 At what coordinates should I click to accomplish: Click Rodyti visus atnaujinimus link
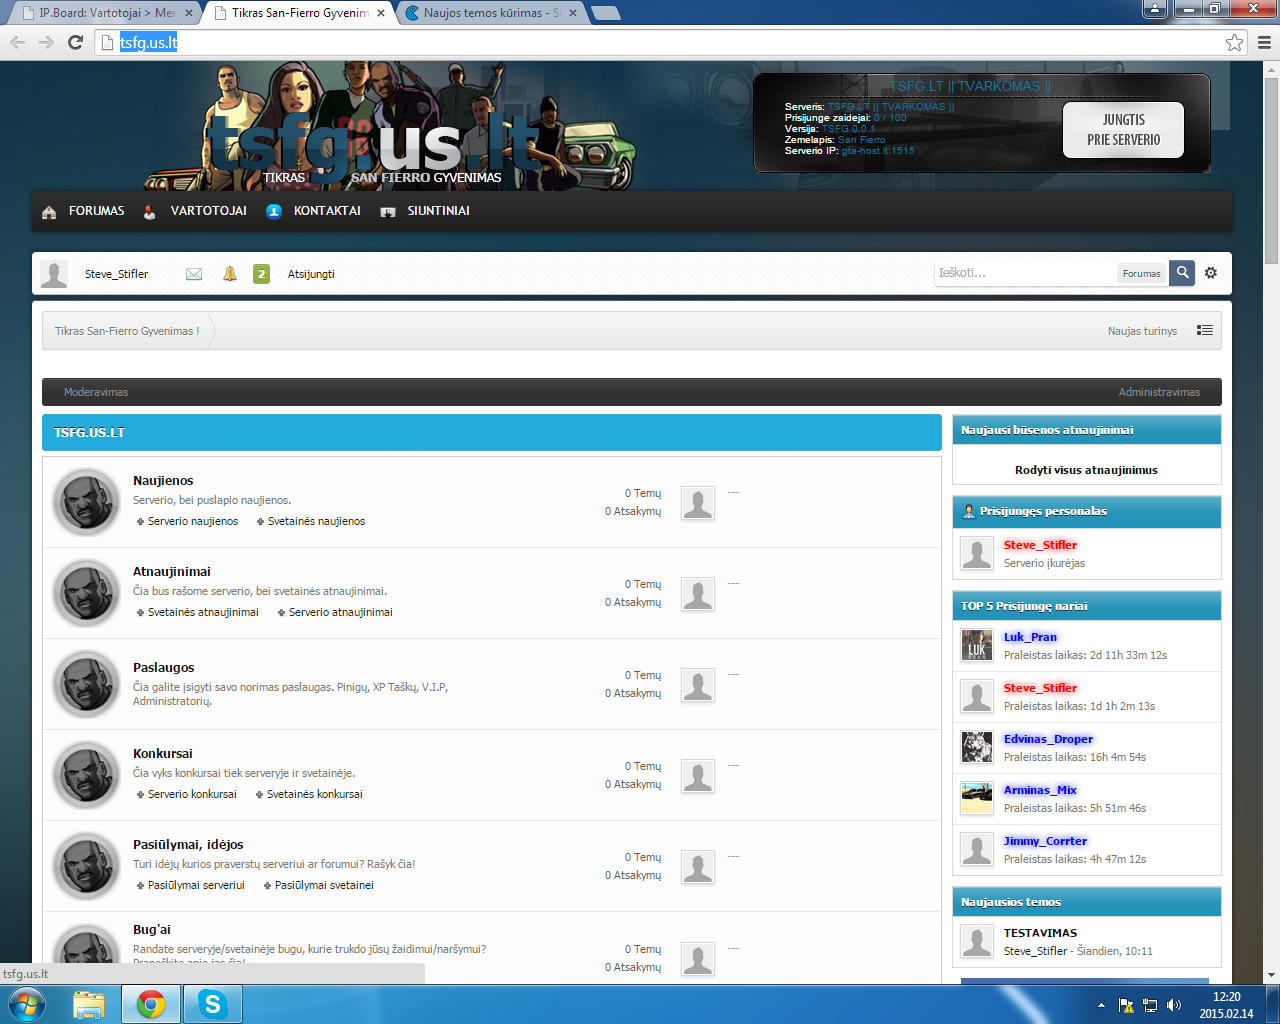pos(1086,470)
